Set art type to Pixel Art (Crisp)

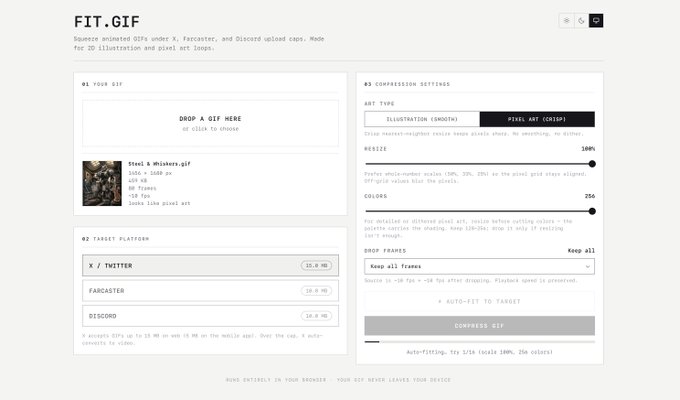537,119
